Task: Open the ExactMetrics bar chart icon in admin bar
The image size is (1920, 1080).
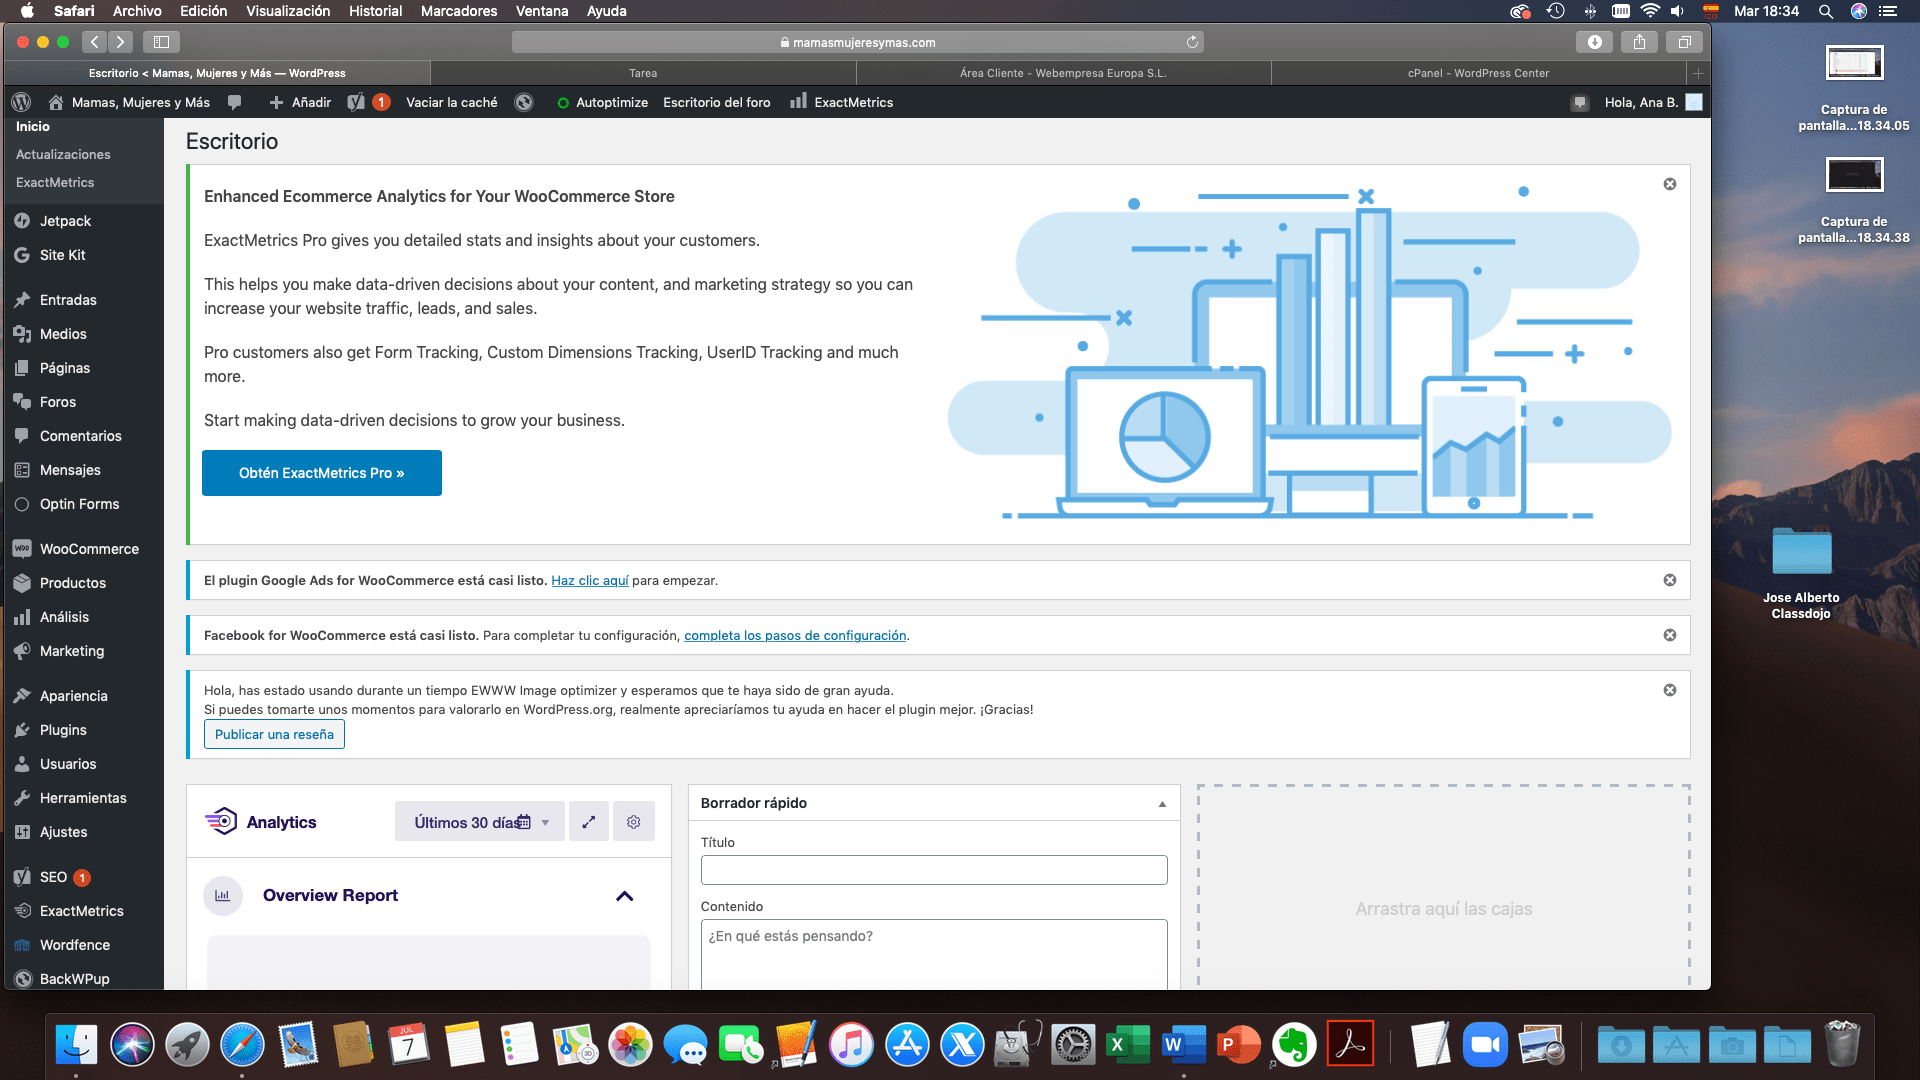Action: pos(798,101)
